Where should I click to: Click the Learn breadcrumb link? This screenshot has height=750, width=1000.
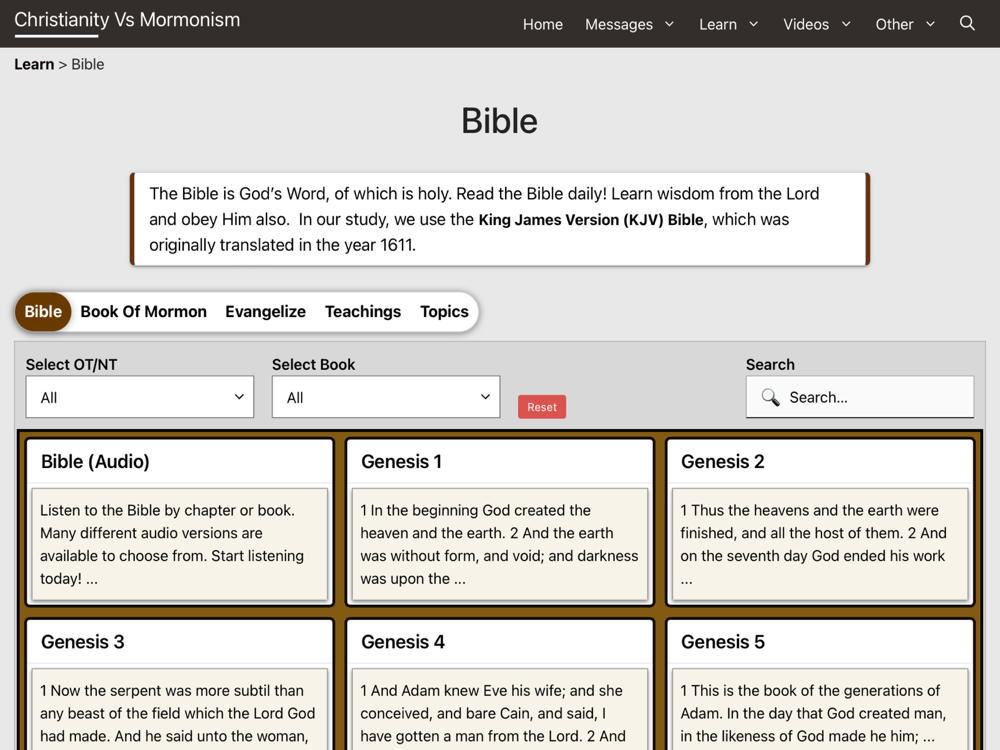click(x=34, y=64)
